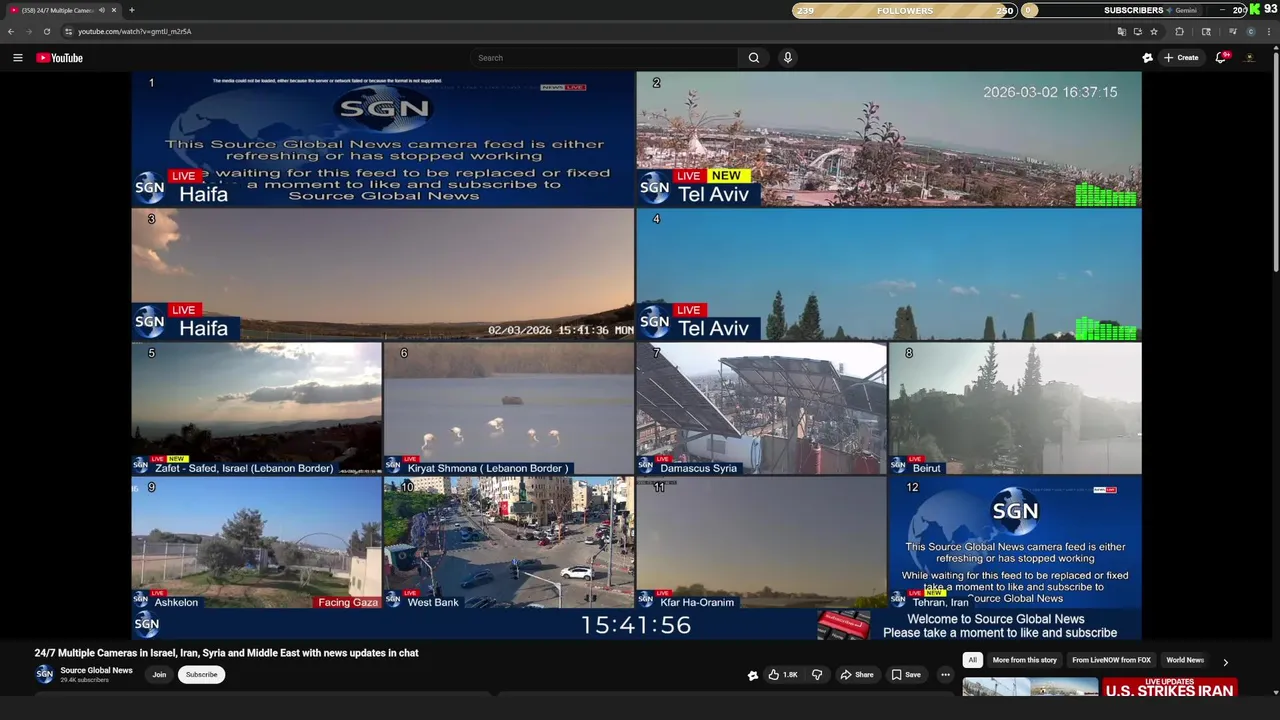
Task: Open Chrome three-dot menu
Action: click(1269, 31)
